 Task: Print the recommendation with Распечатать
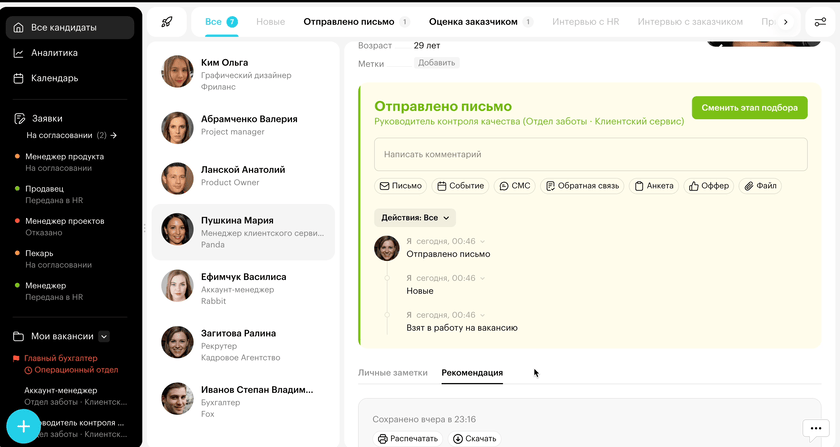coord(408,439)
